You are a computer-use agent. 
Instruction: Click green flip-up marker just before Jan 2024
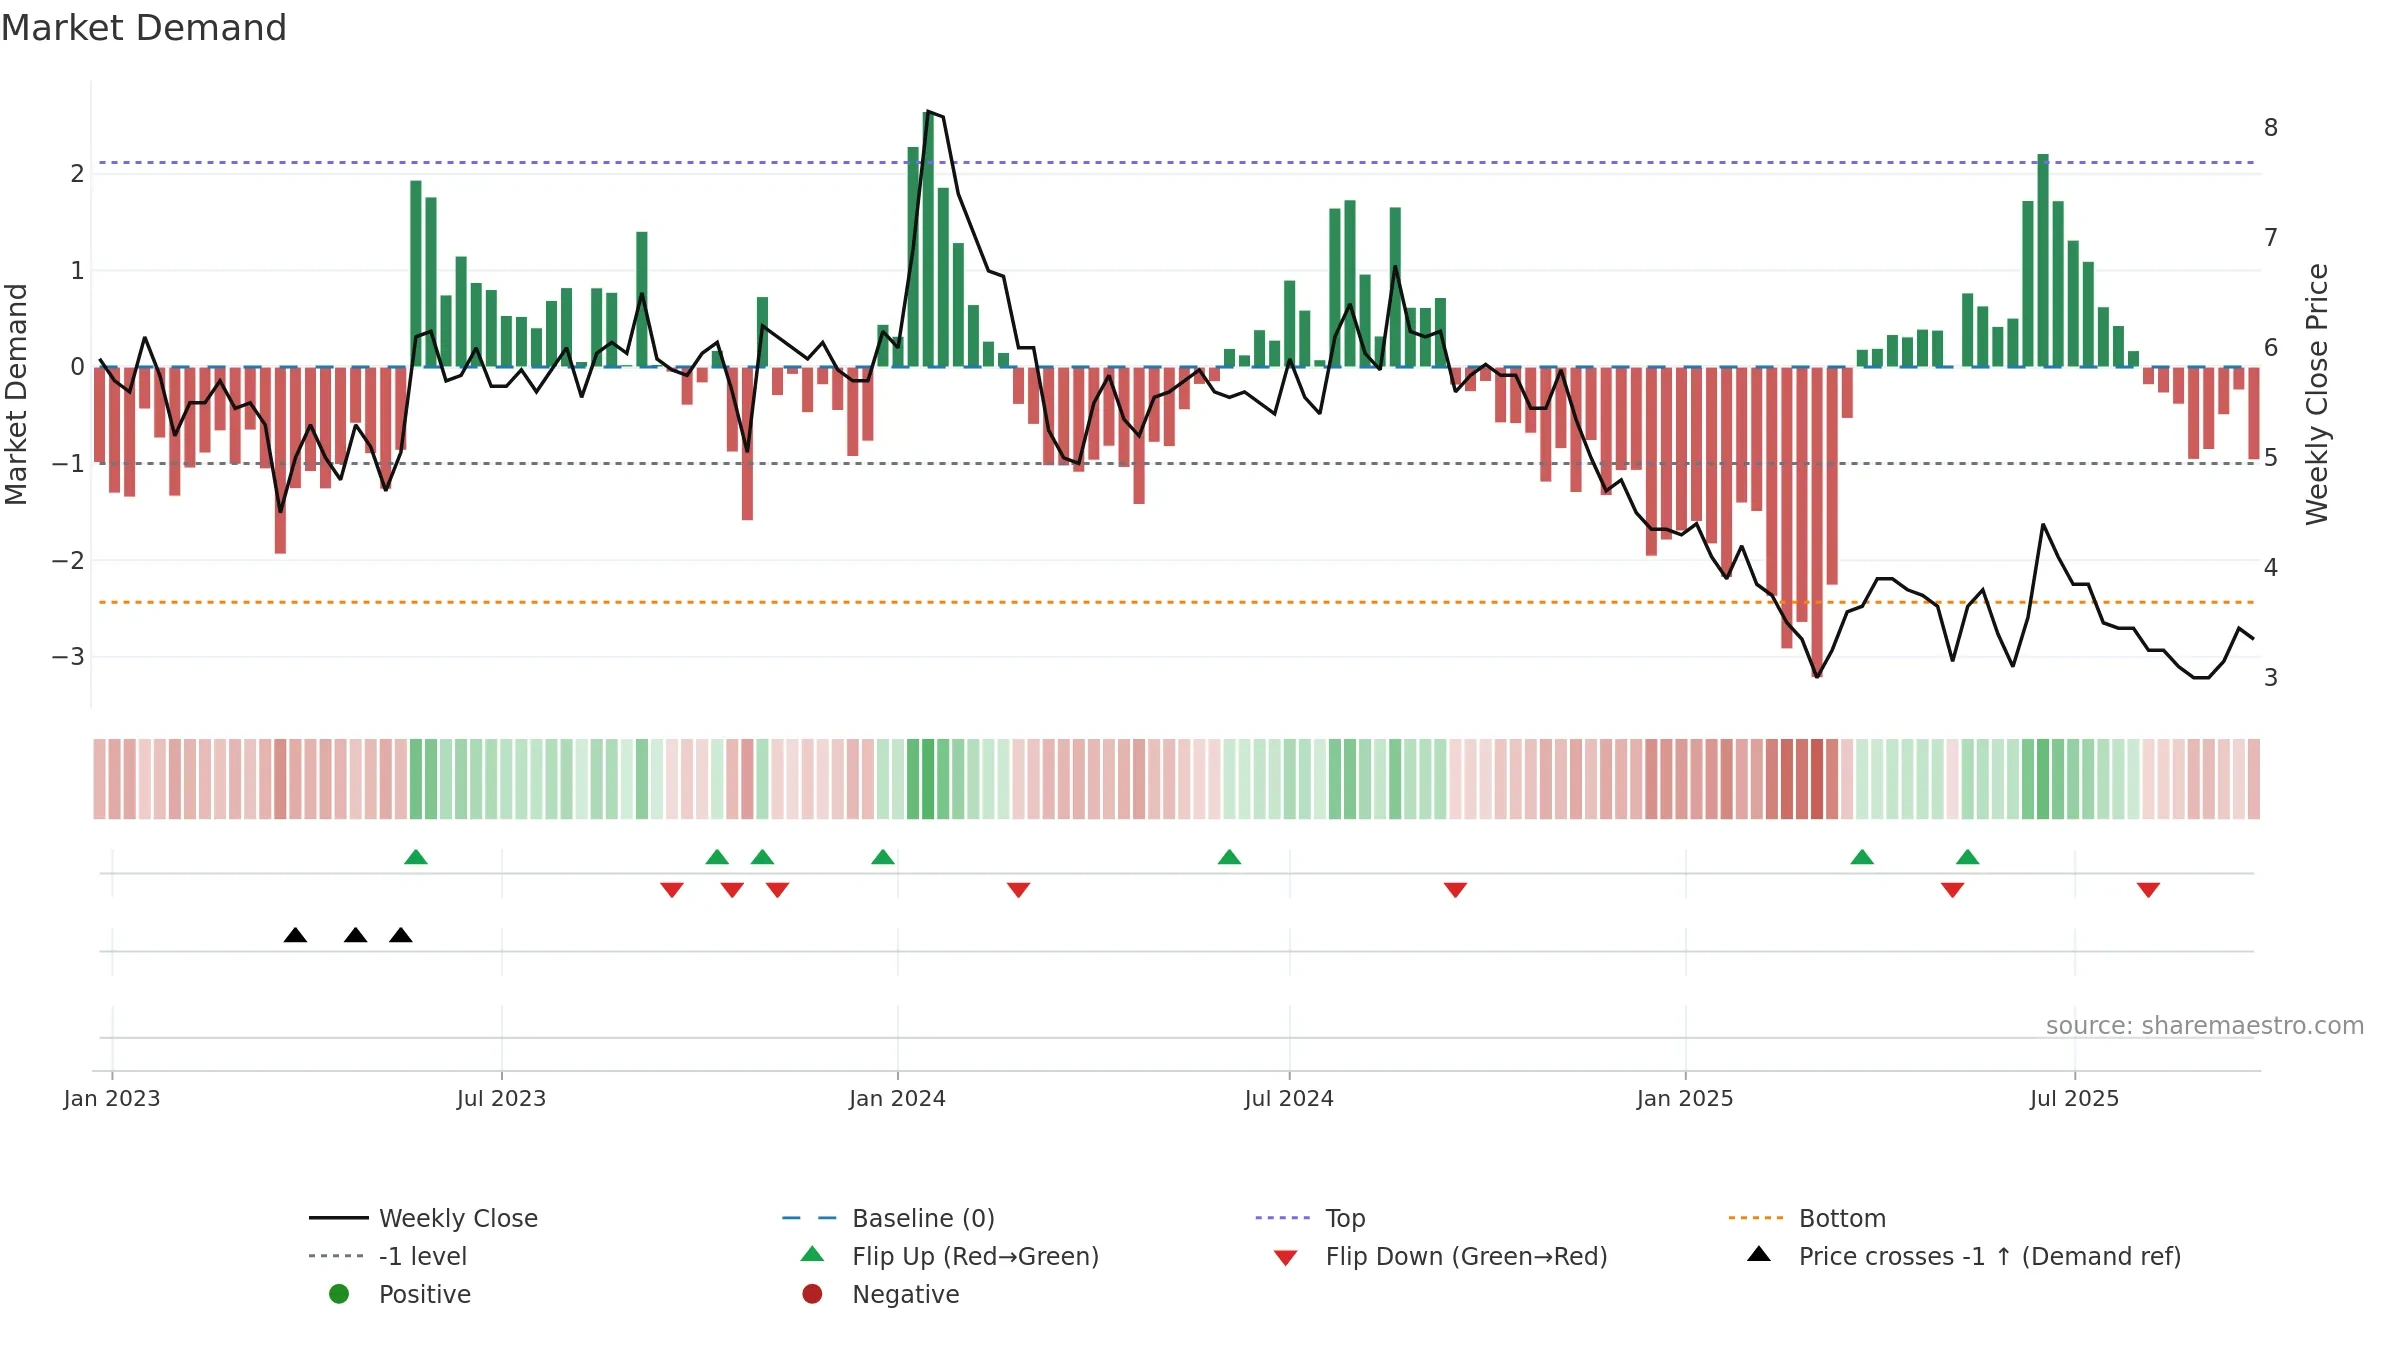883,857
